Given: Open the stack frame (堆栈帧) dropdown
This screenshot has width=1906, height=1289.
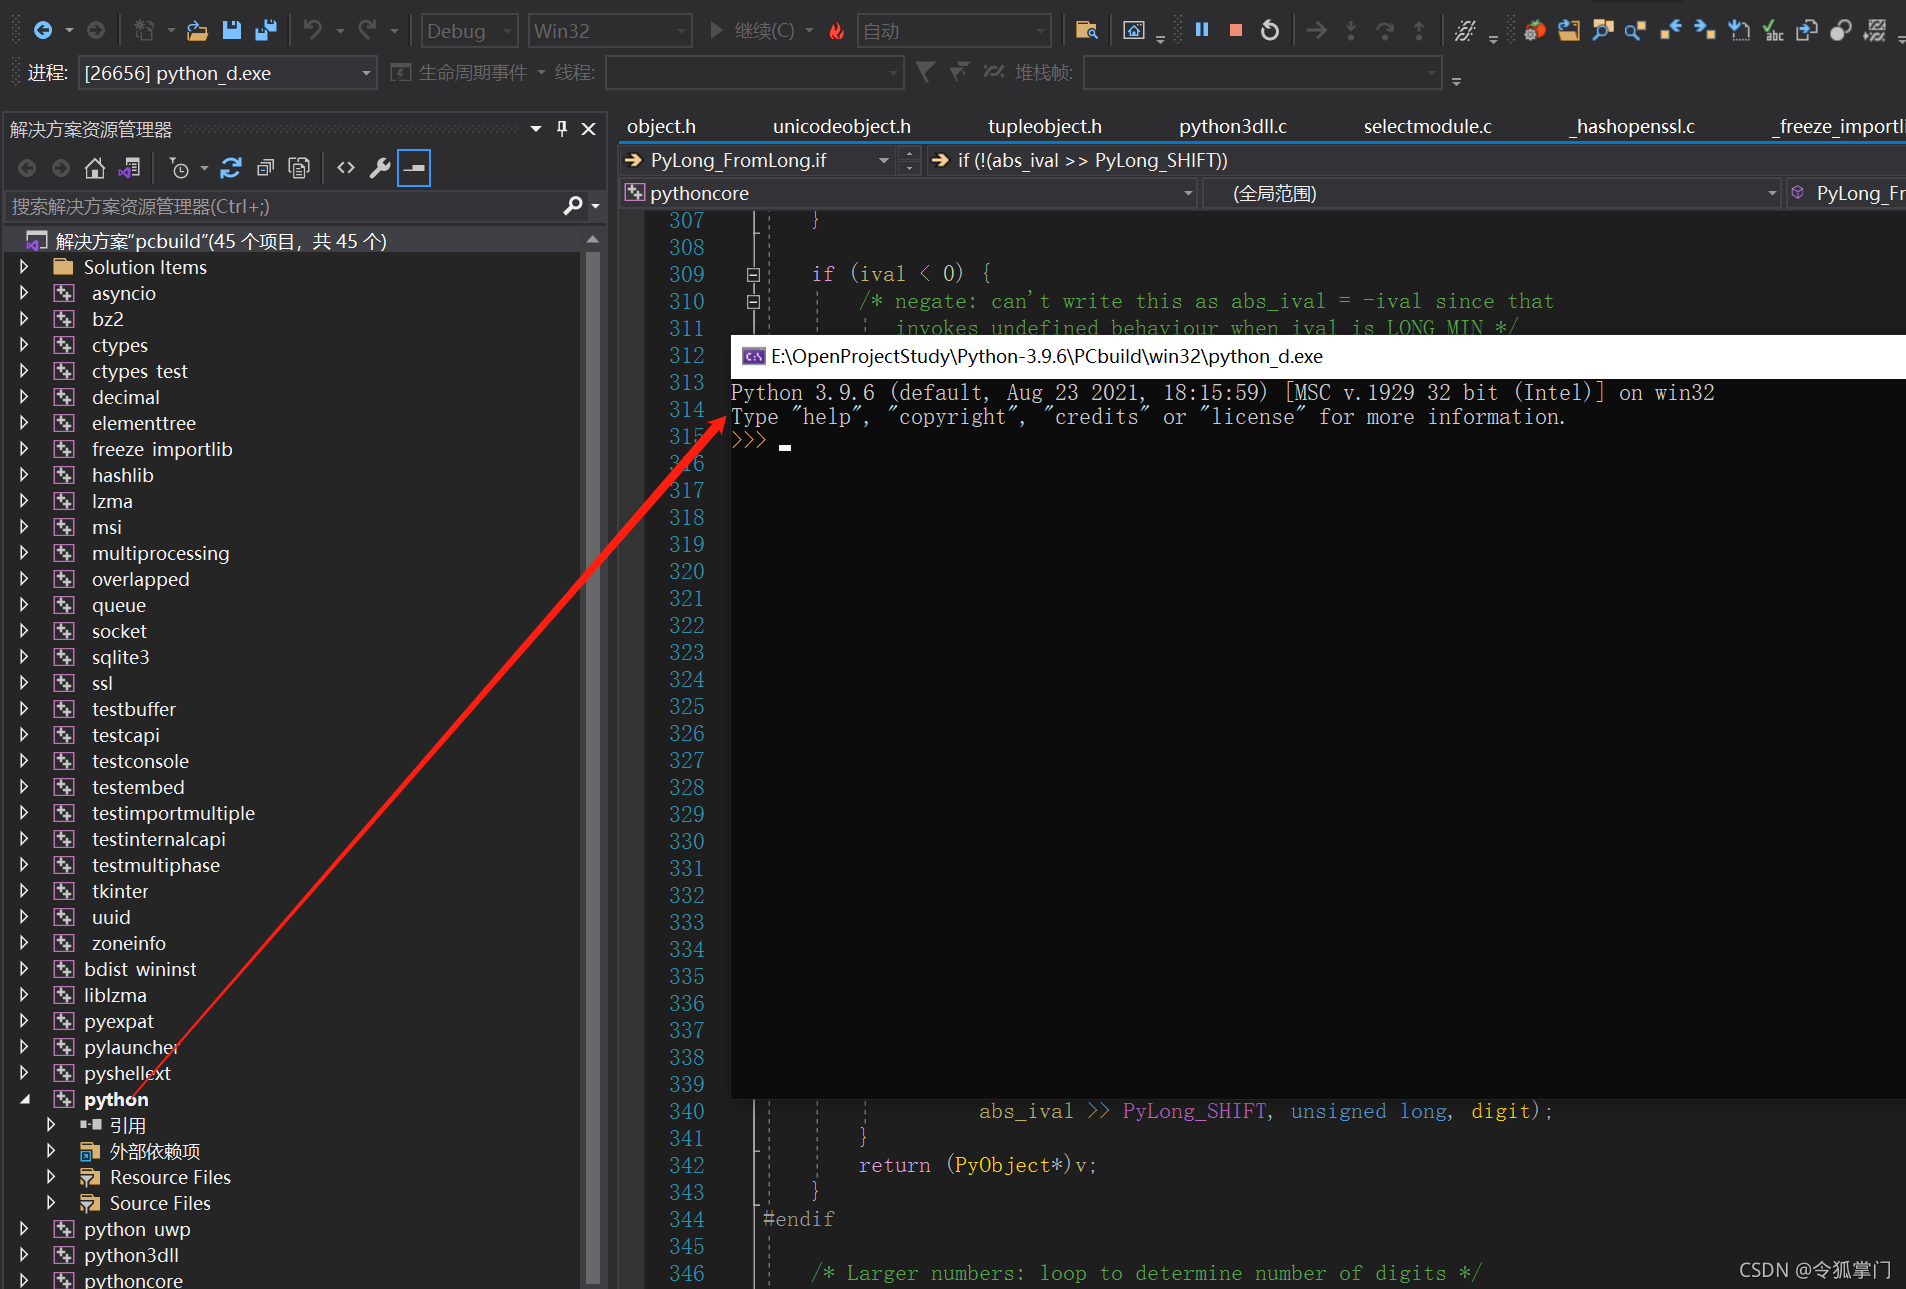Looking at the screenshot, I should pyautogui.click(x=1263, y=73).
